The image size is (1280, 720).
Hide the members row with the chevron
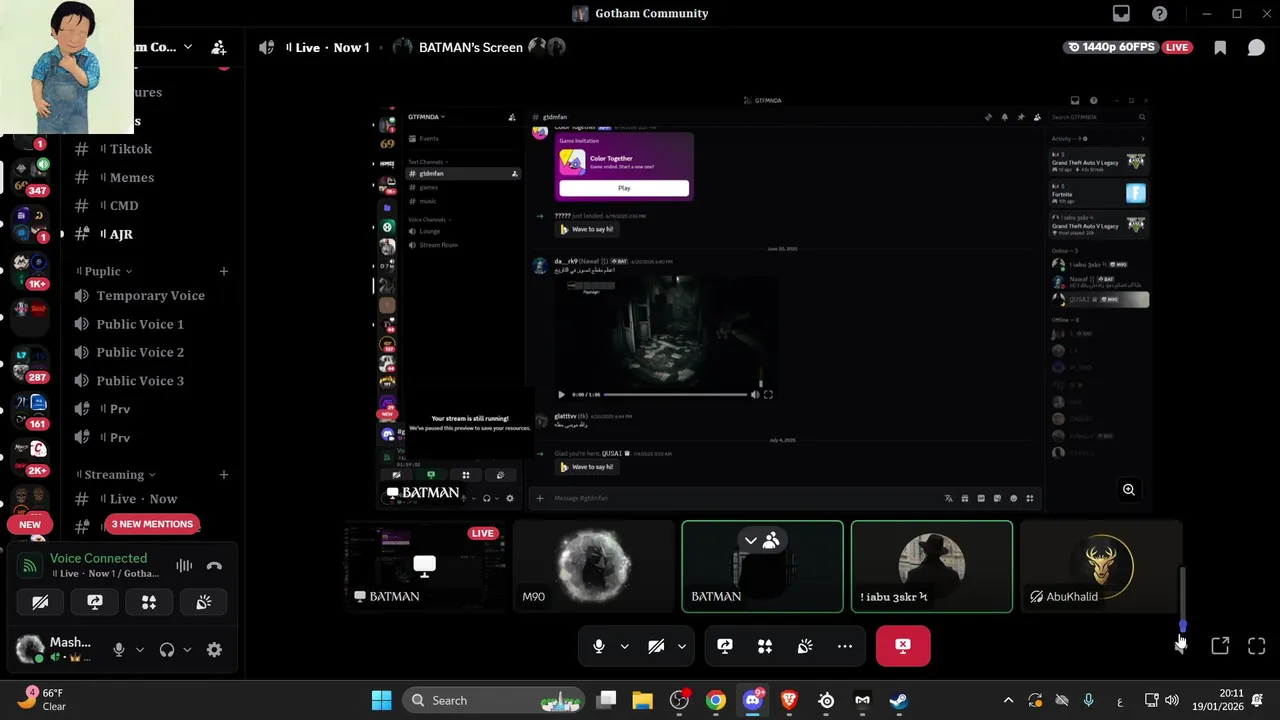pos(750,541)
